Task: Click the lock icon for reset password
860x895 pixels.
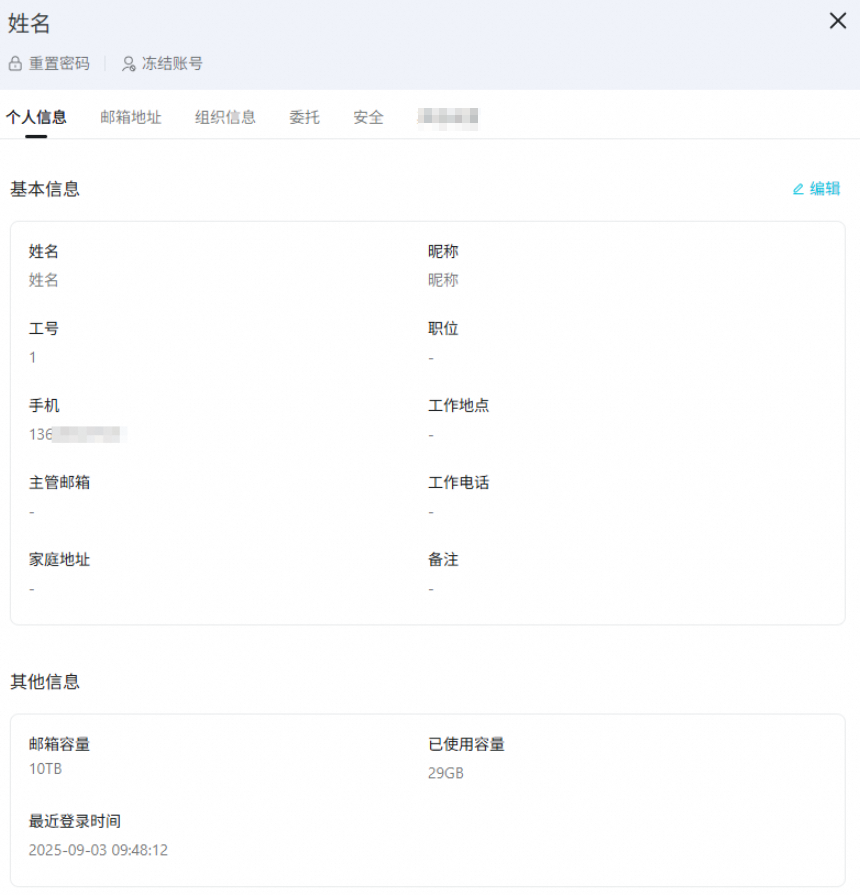Action: pos(15,63)
